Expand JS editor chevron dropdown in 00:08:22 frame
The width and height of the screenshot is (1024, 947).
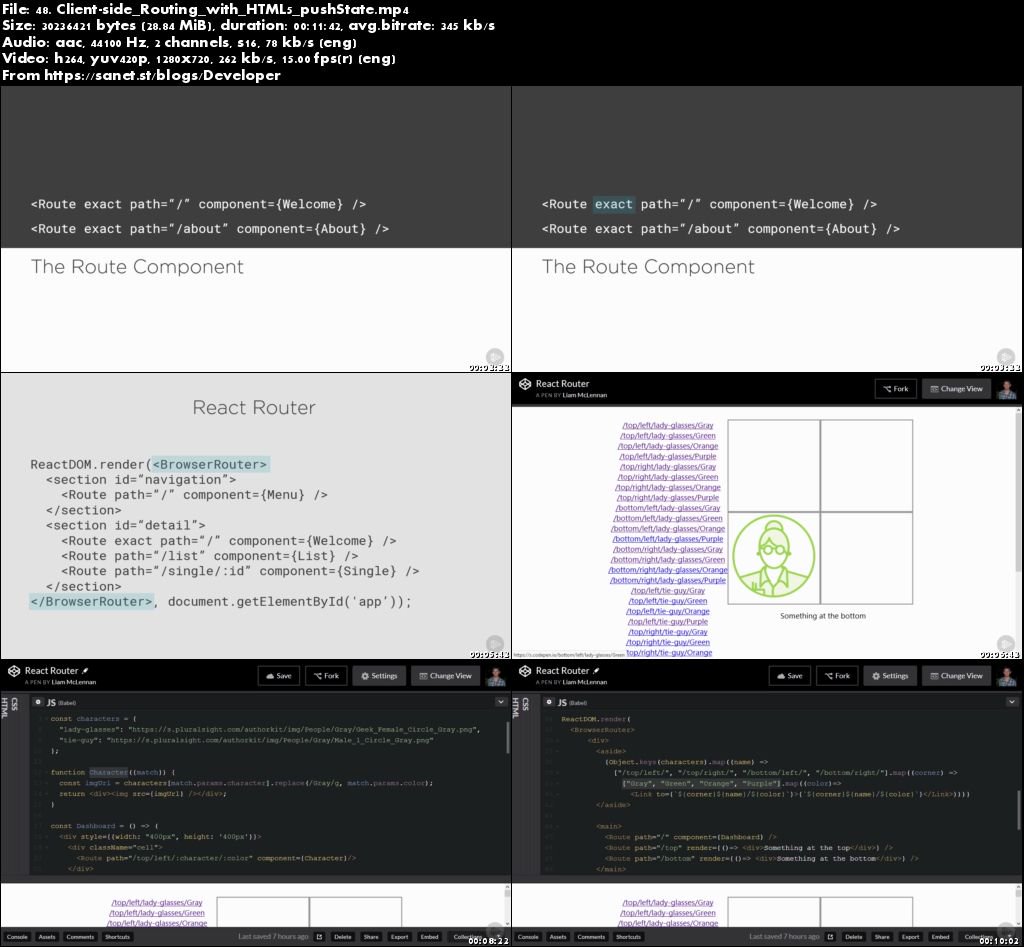tap(501, 702)
